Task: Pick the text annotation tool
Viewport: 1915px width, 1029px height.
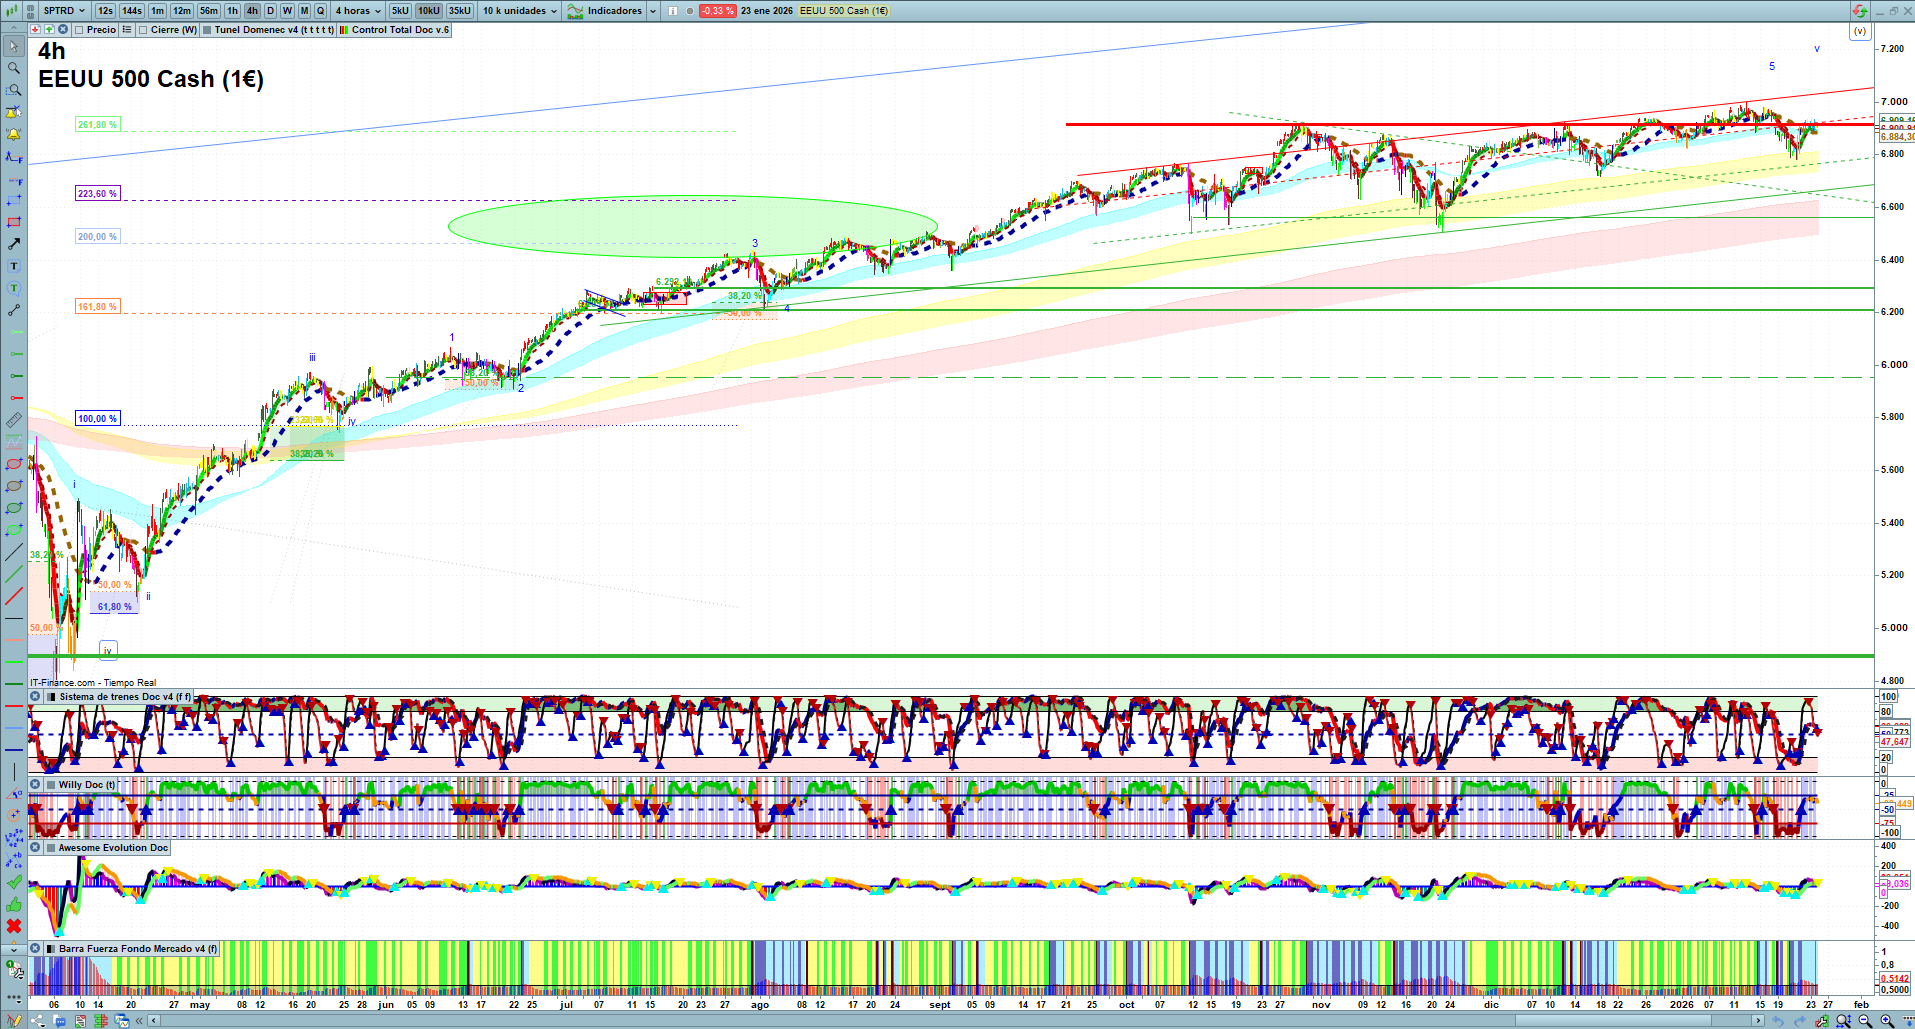Action: pyautogui.click(x=14, y=266)
